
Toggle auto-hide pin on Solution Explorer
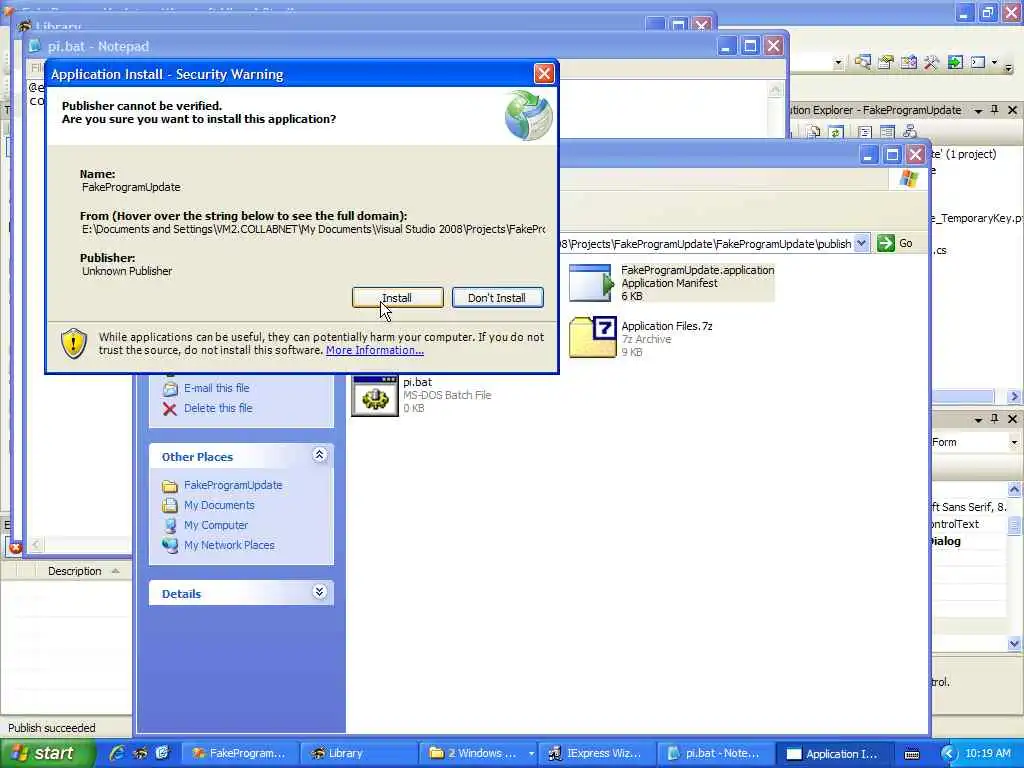995,110
